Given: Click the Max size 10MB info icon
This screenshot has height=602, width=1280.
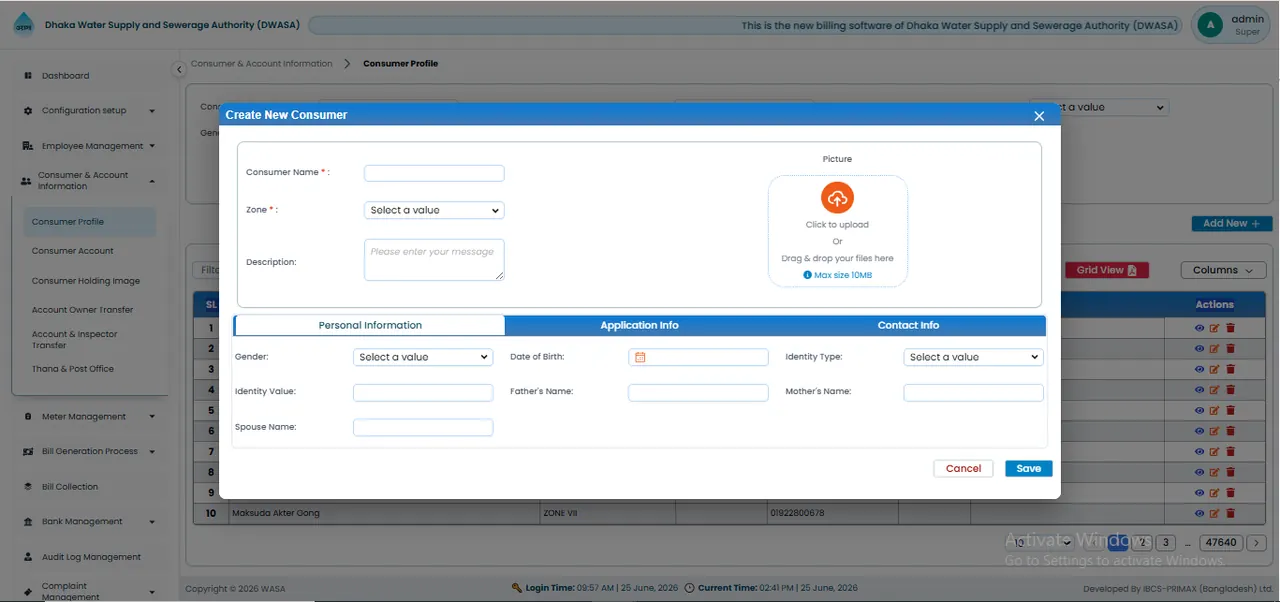Looking at the screenshot, I should 807,275.
